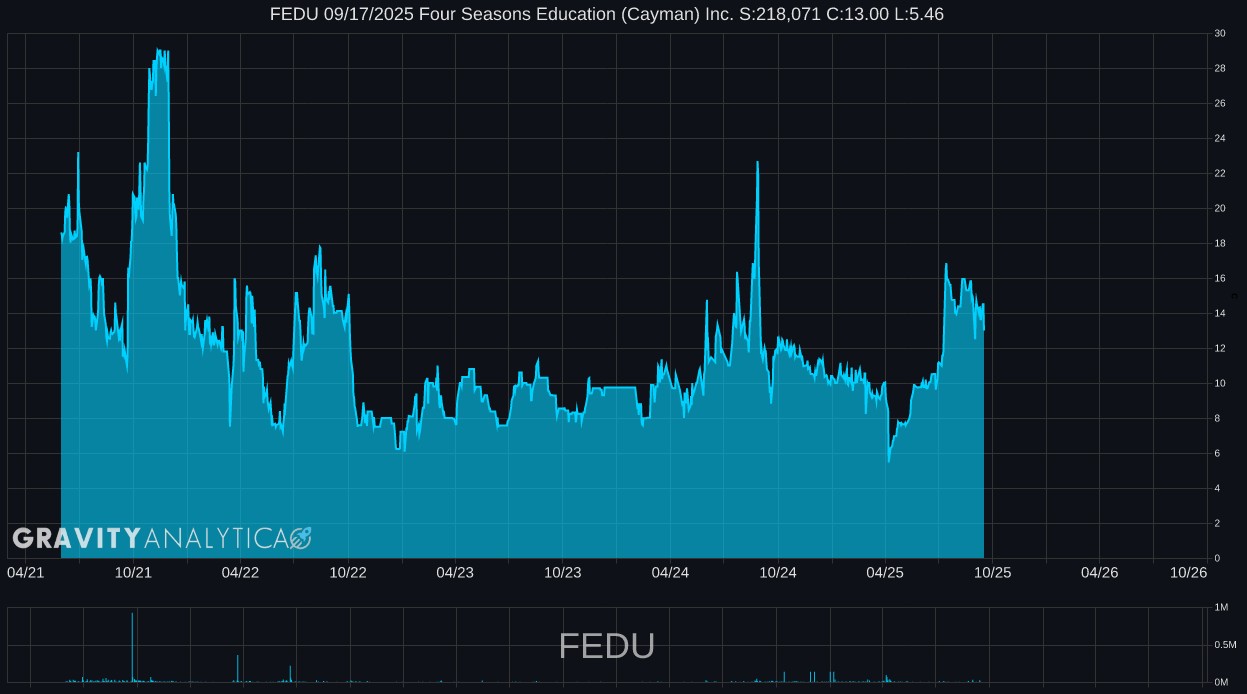Click the '10/23' date axis label

pyautogui.click(x=563, y=572)
